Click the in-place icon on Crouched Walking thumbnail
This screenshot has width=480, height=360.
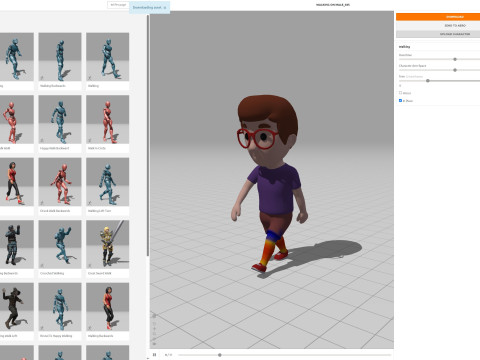pos(42,265)
